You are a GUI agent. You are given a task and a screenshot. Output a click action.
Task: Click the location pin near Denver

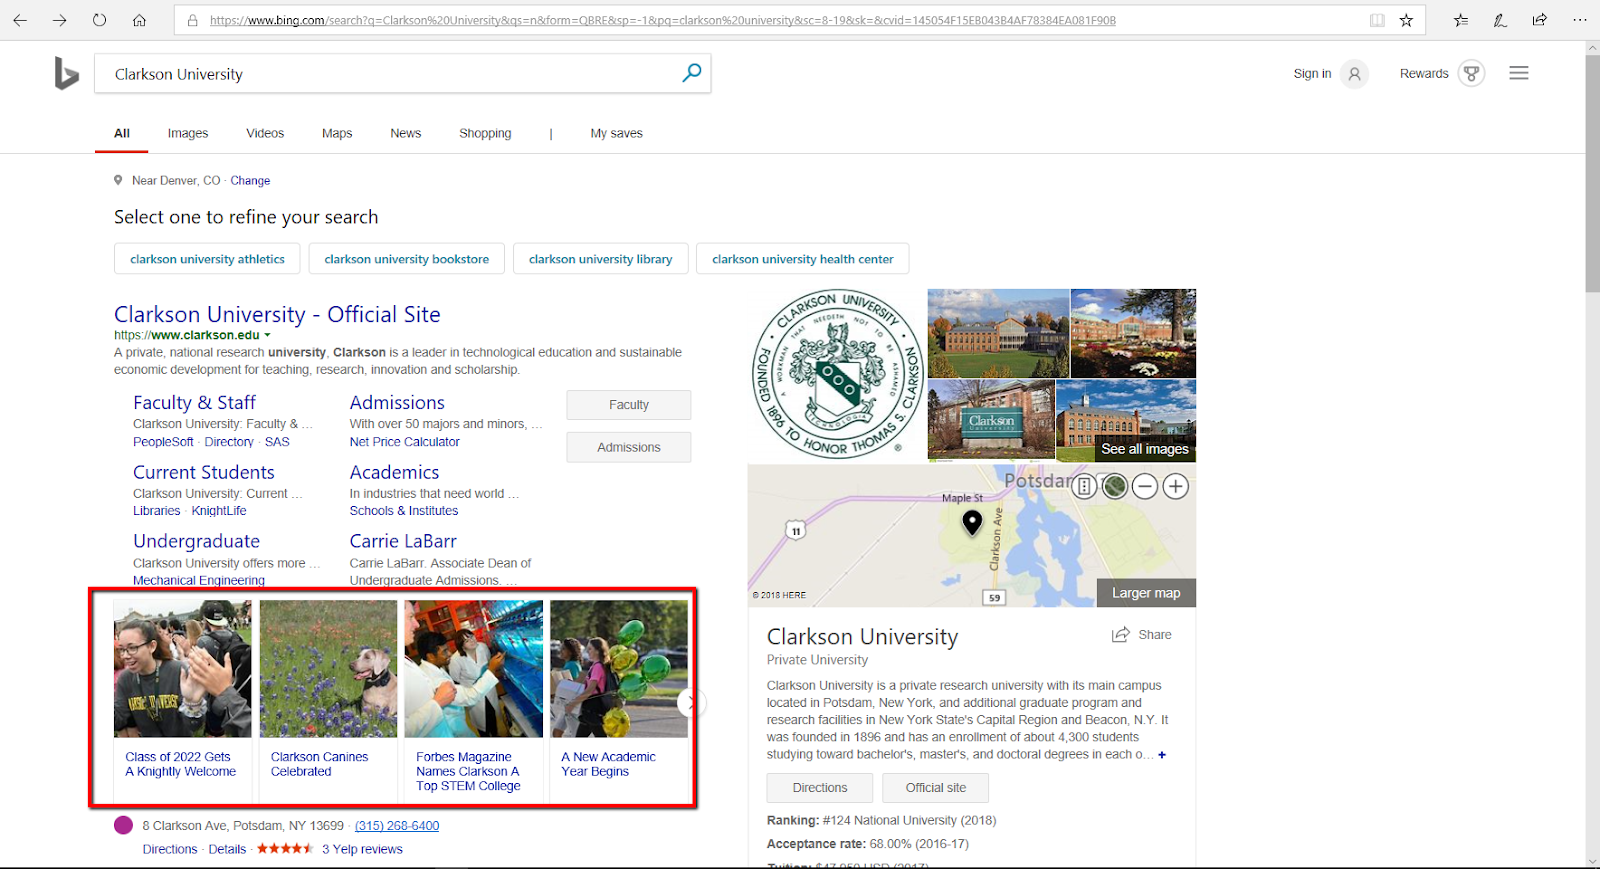118,180
